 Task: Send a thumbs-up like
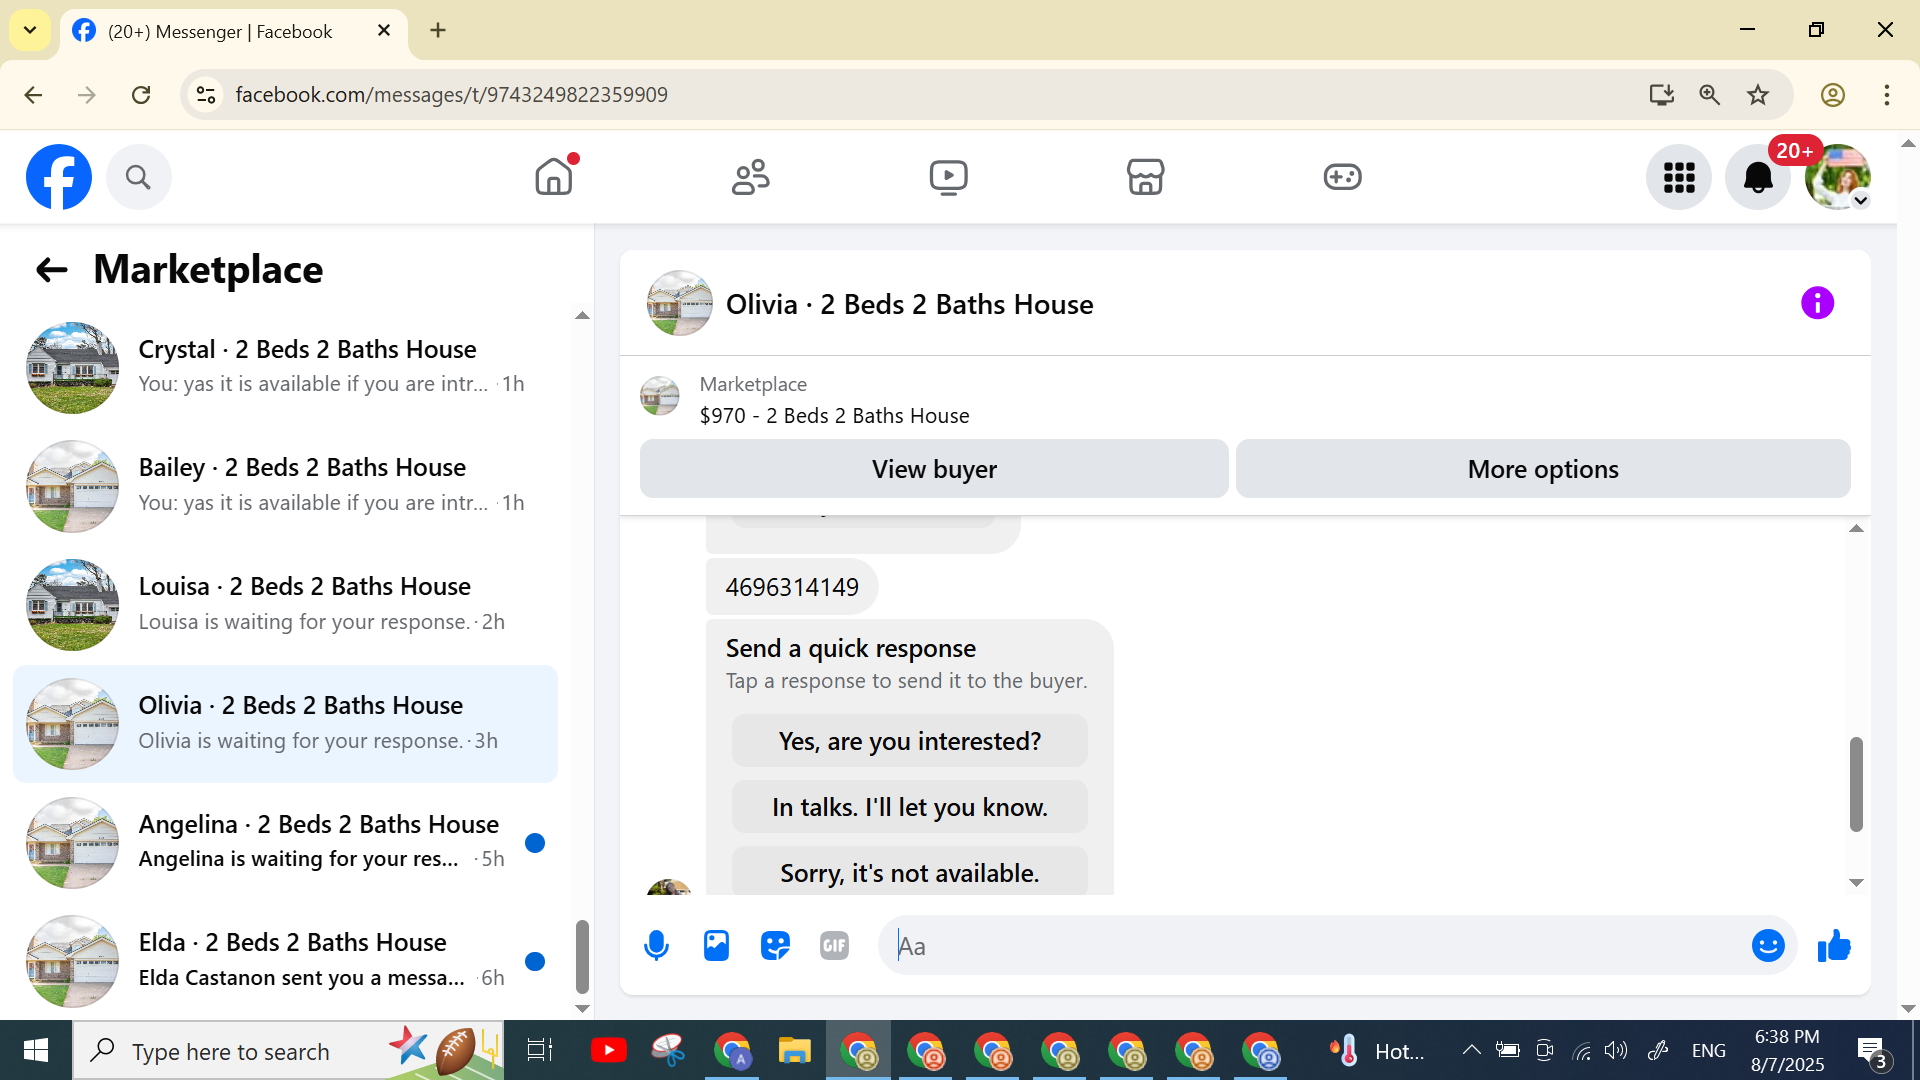click(1834, 945)
